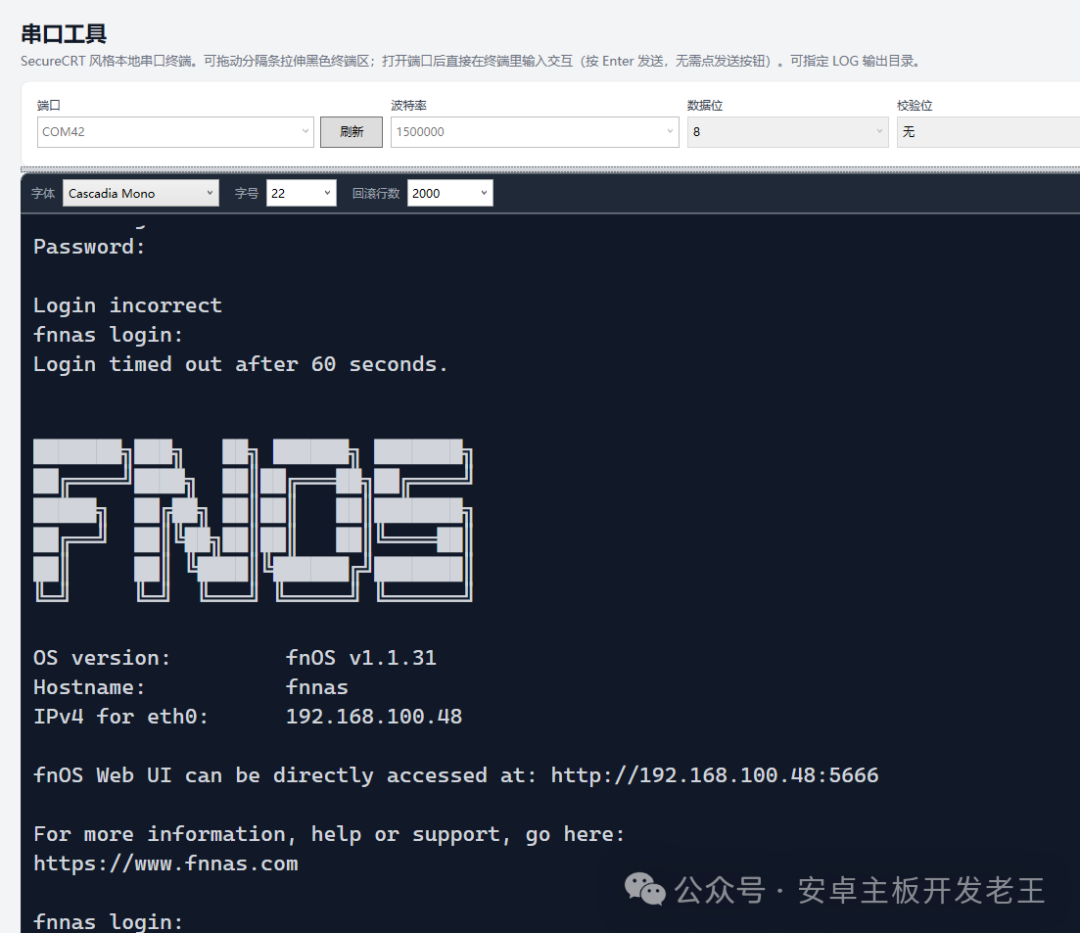The width and height of the screenshot is (1080, 933).
Task: Click the 字号 label in terminal toolbar
Action: tap(247, 193)
